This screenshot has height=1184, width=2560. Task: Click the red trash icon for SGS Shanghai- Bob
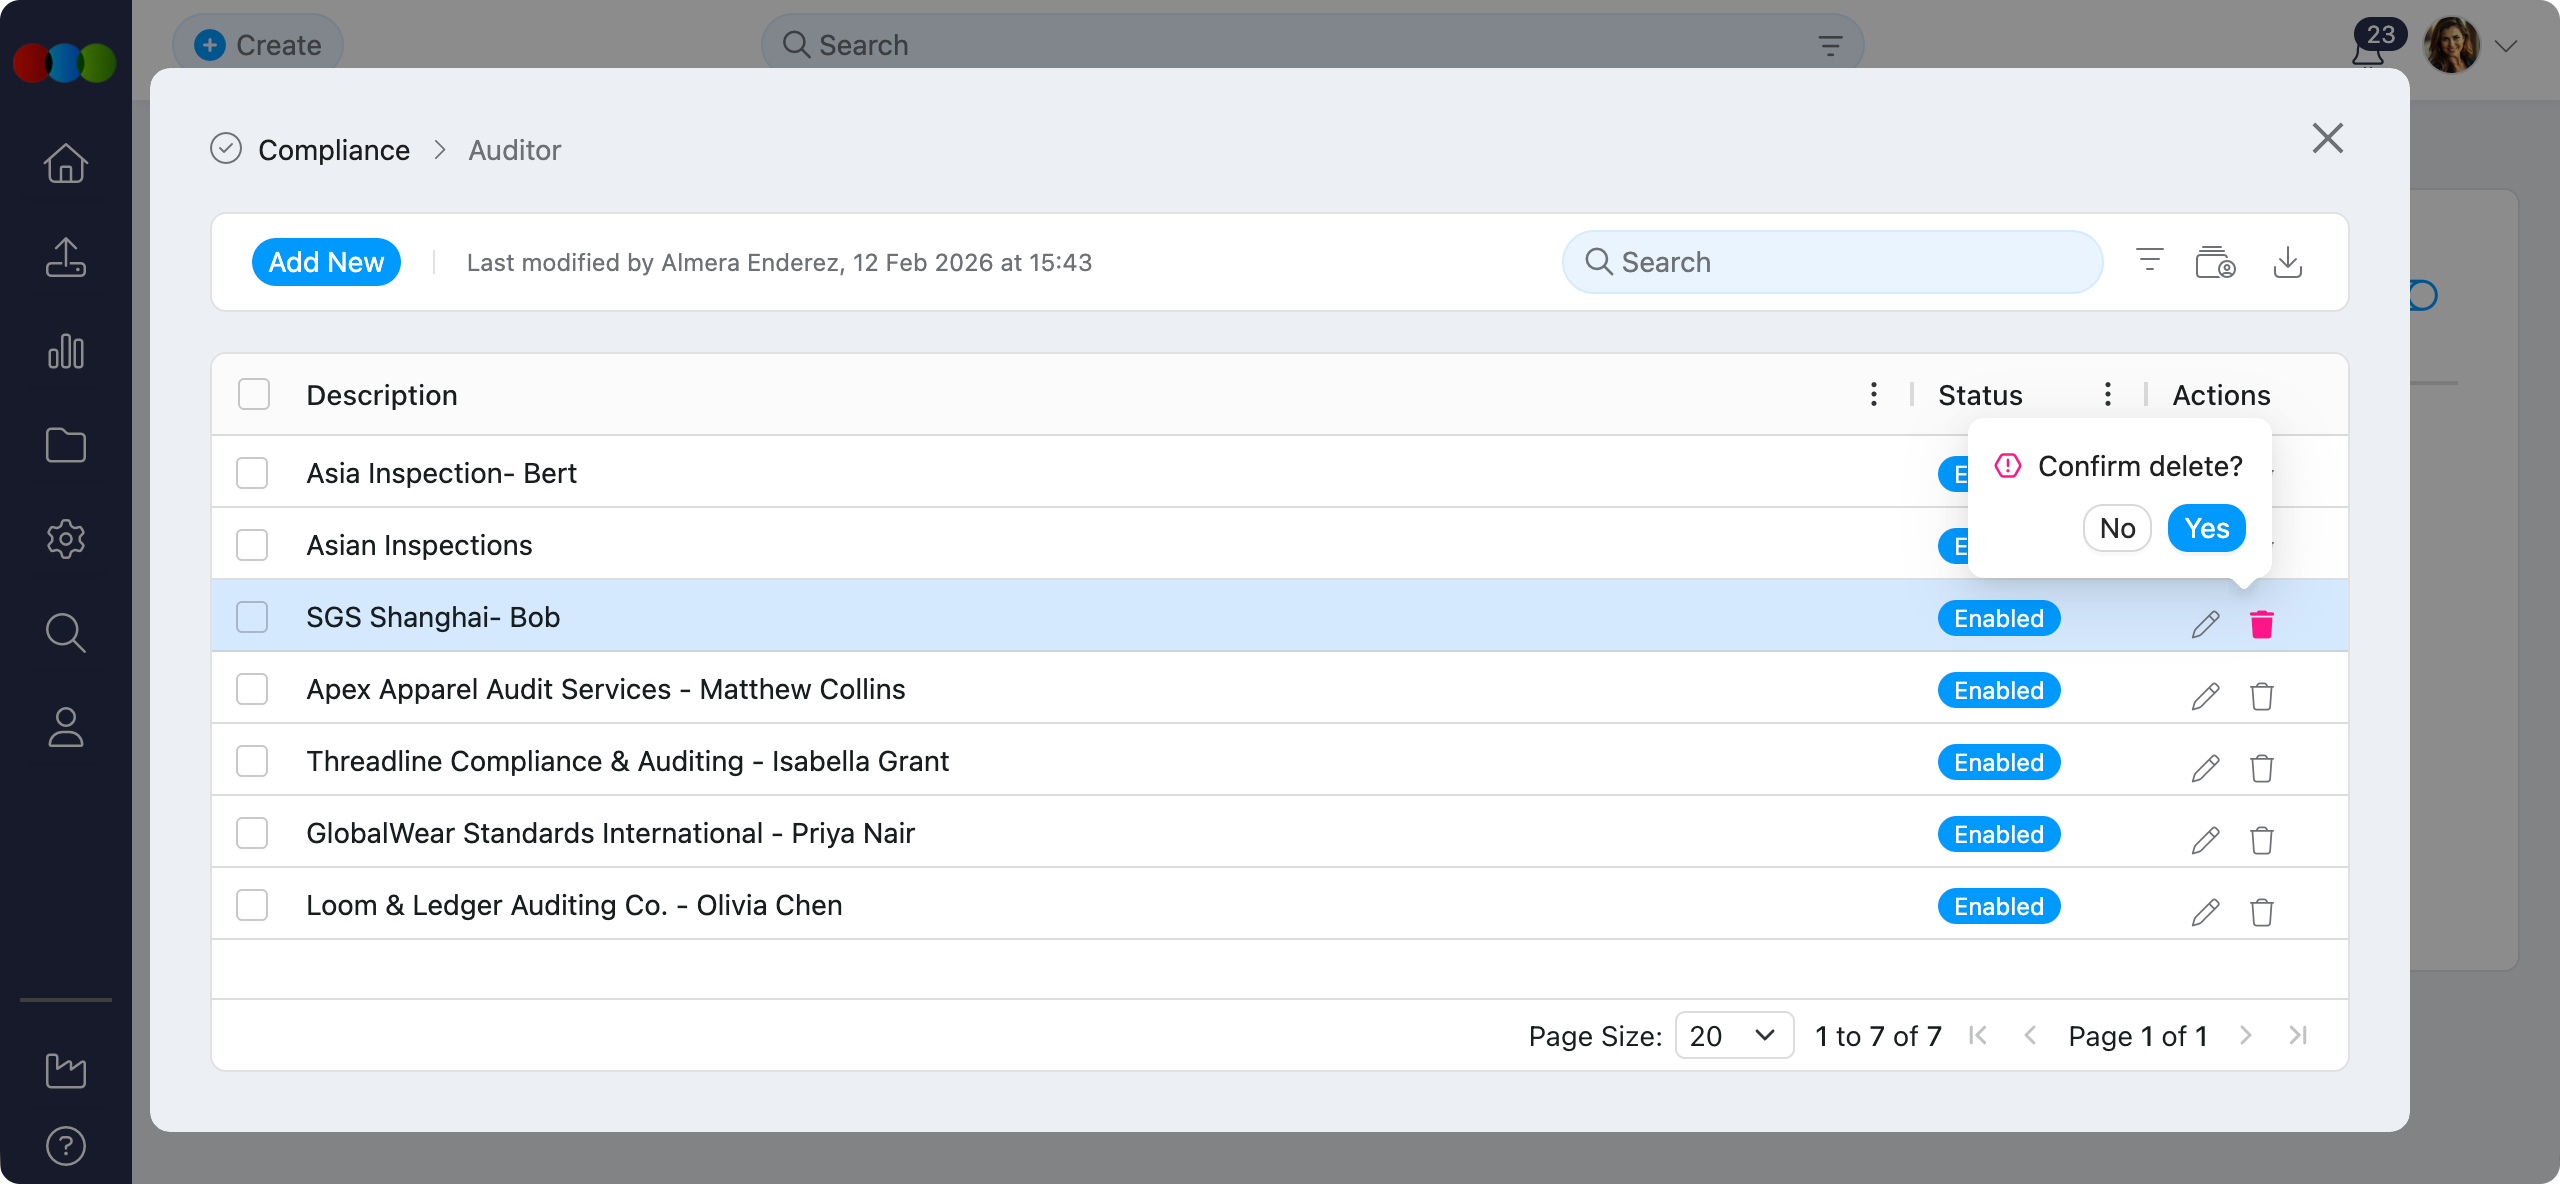tap(2261, 624)
